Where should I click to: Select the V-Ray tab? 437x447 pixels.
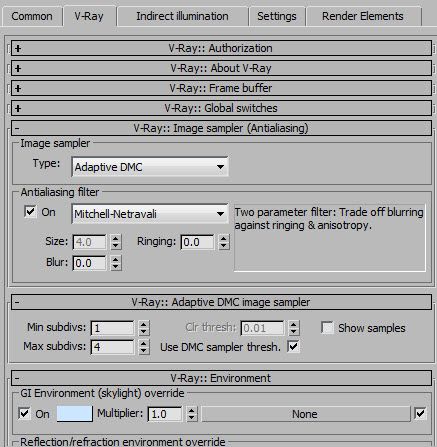(x=89, y=16)
